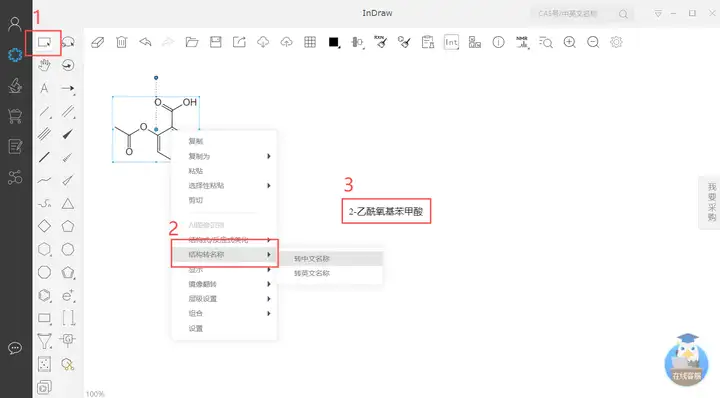This screenshot has height=398, width=720.
Task: Expand the 组合 submenu
Action: pos(224,314)
